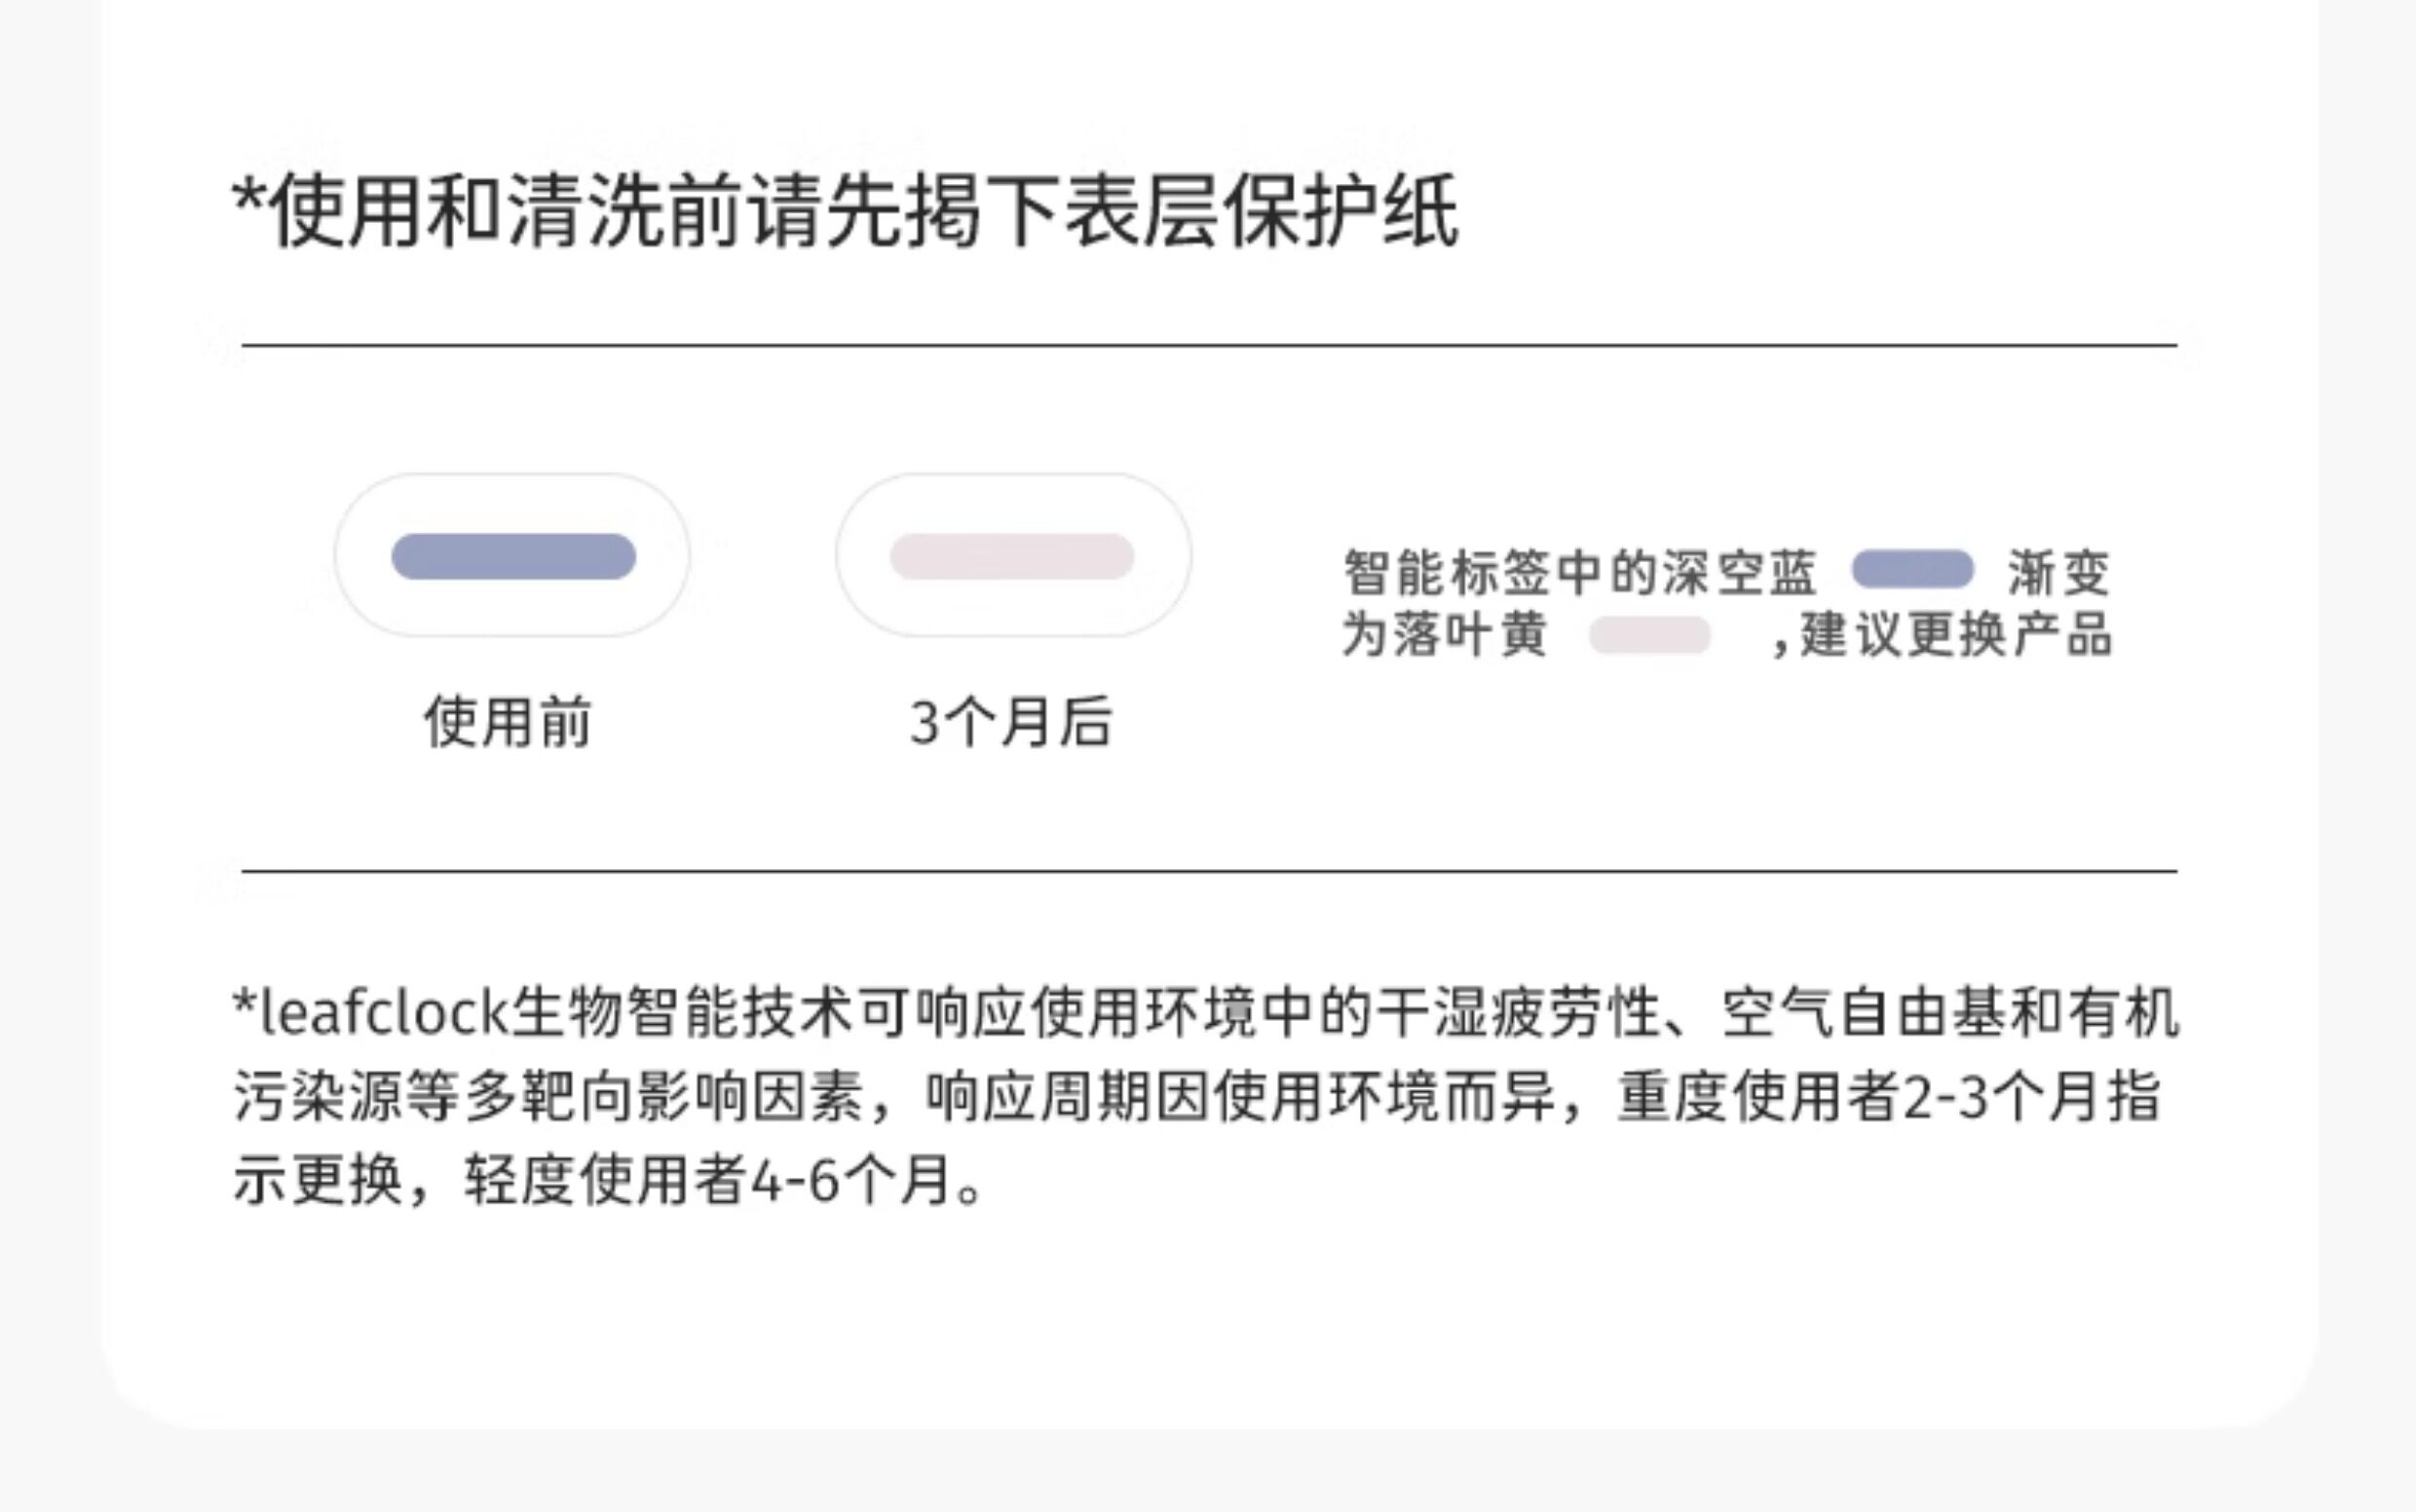Click the text 为落叶黄

click(1444, 635)
